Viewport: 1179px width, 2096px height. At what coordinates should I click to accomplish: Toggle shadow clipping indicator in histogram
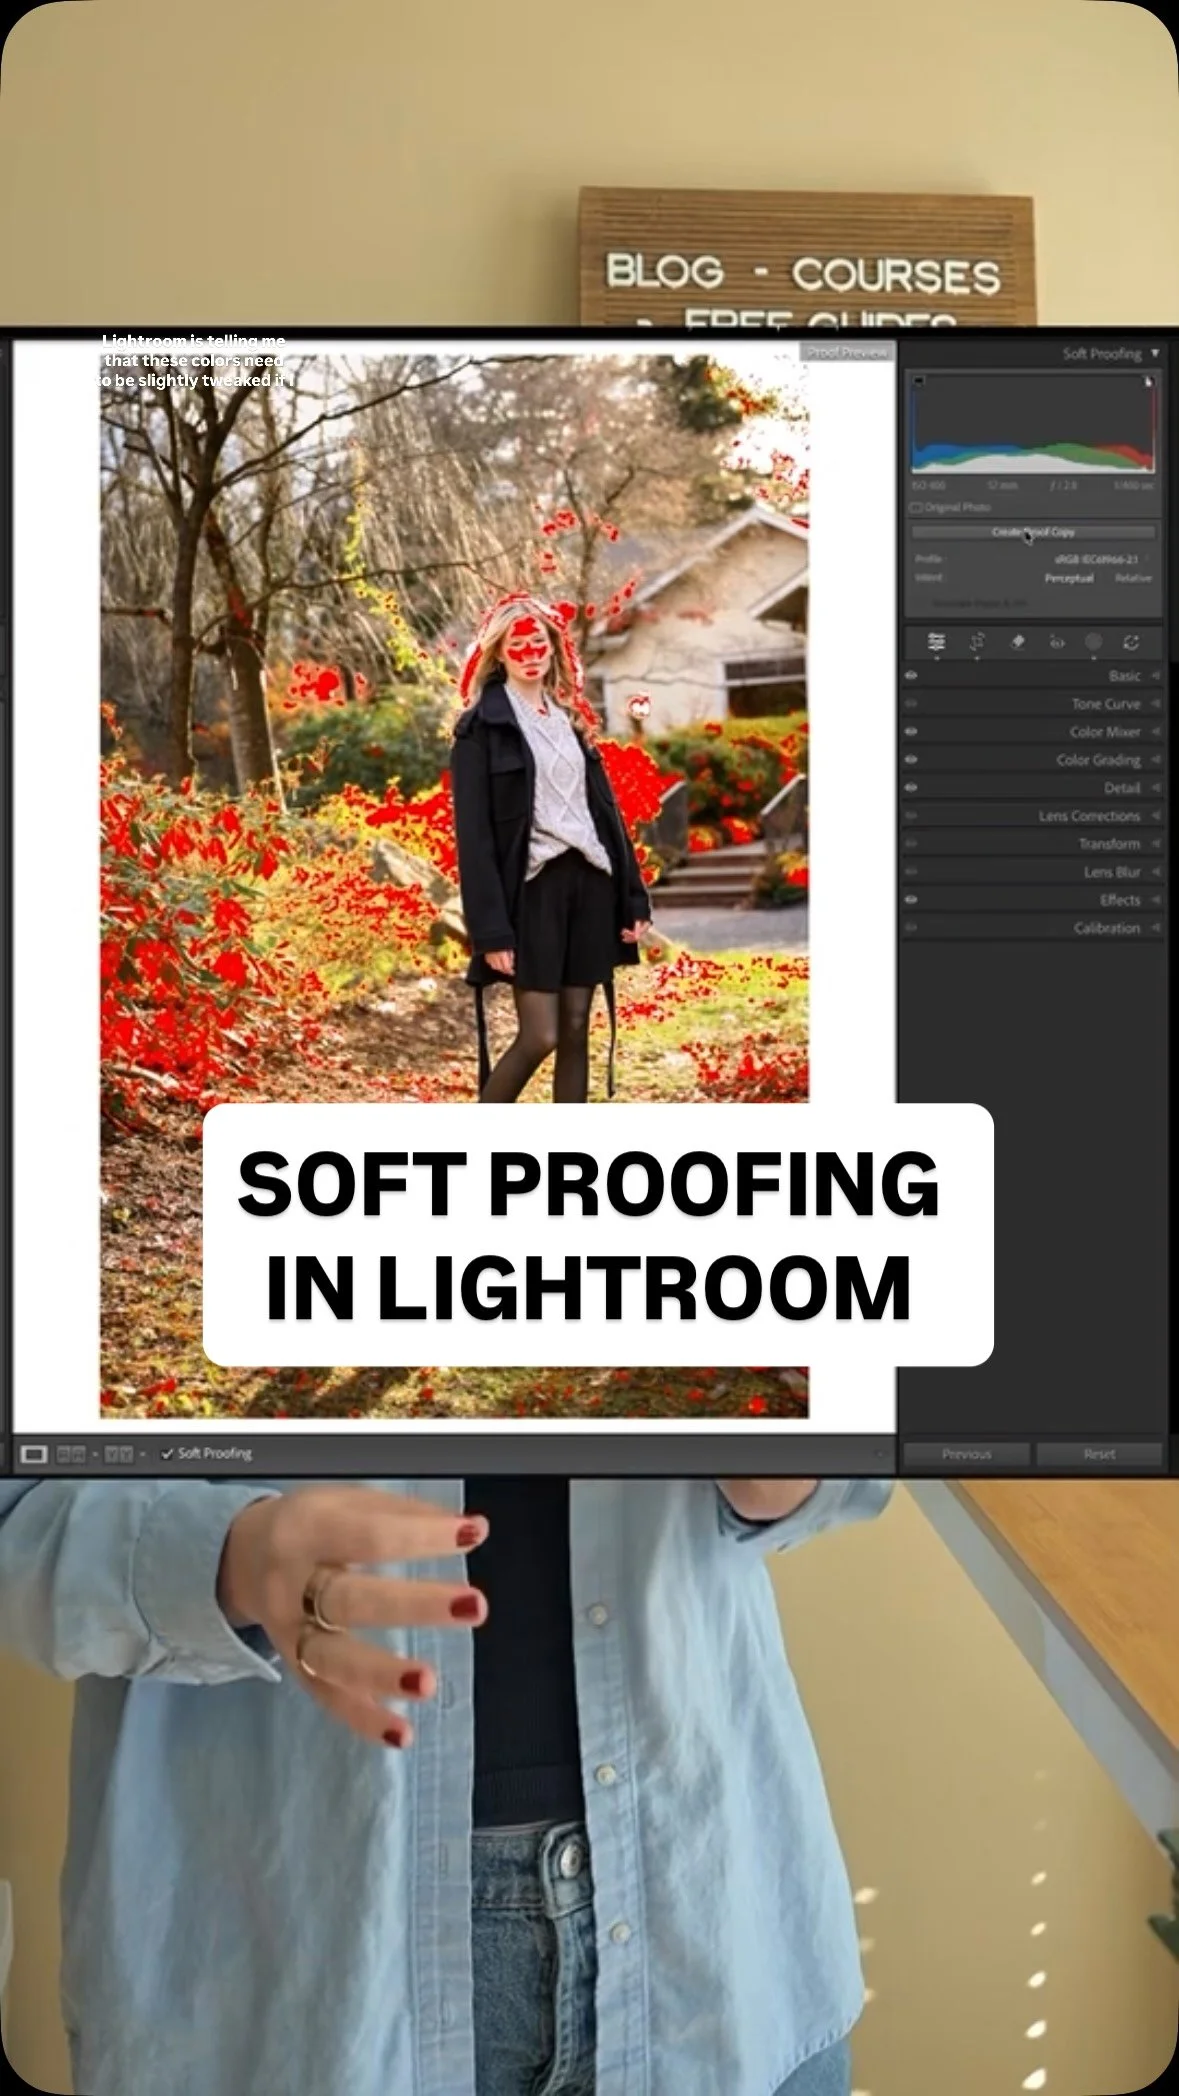919,380
